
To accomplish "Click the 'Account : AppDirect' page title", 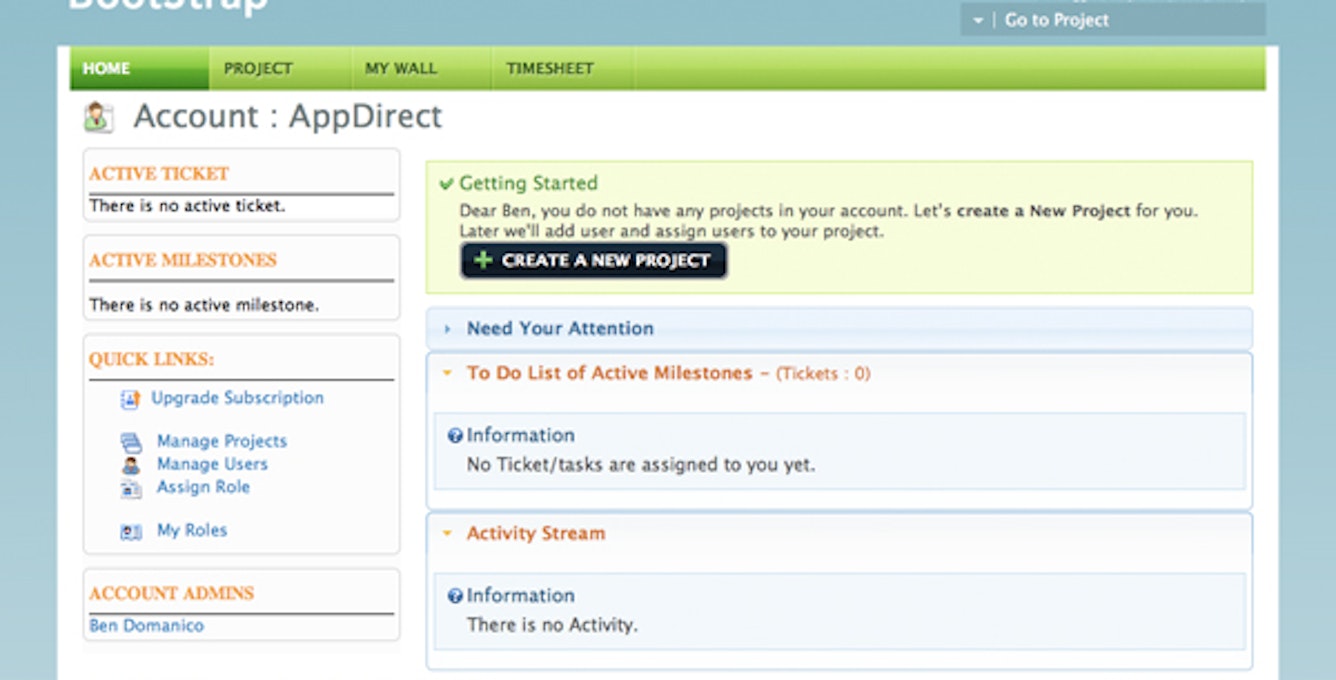I will [x=288, y=116].
